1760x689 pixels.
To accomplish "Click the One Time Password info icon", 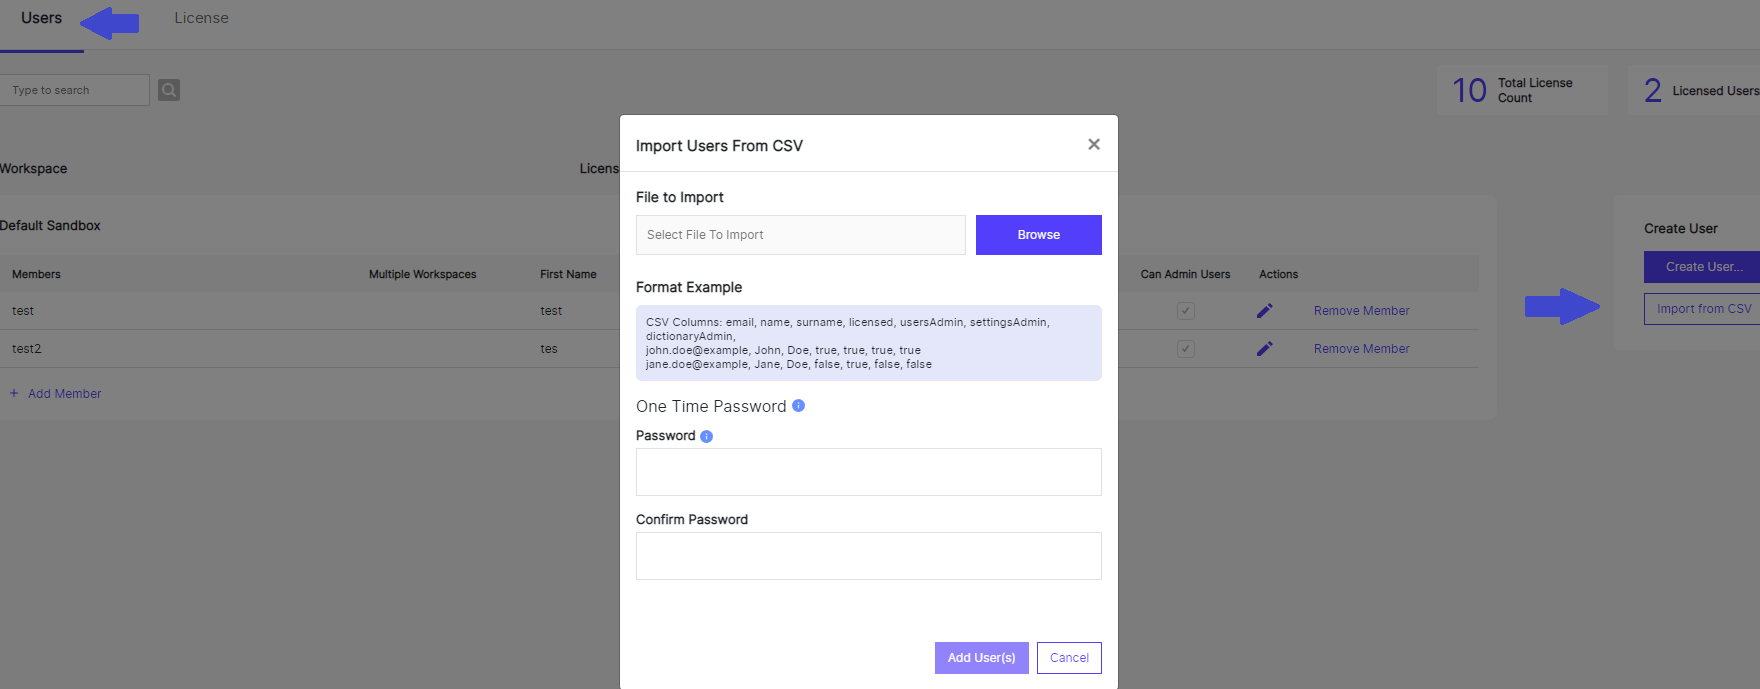I will coord(798,406).
